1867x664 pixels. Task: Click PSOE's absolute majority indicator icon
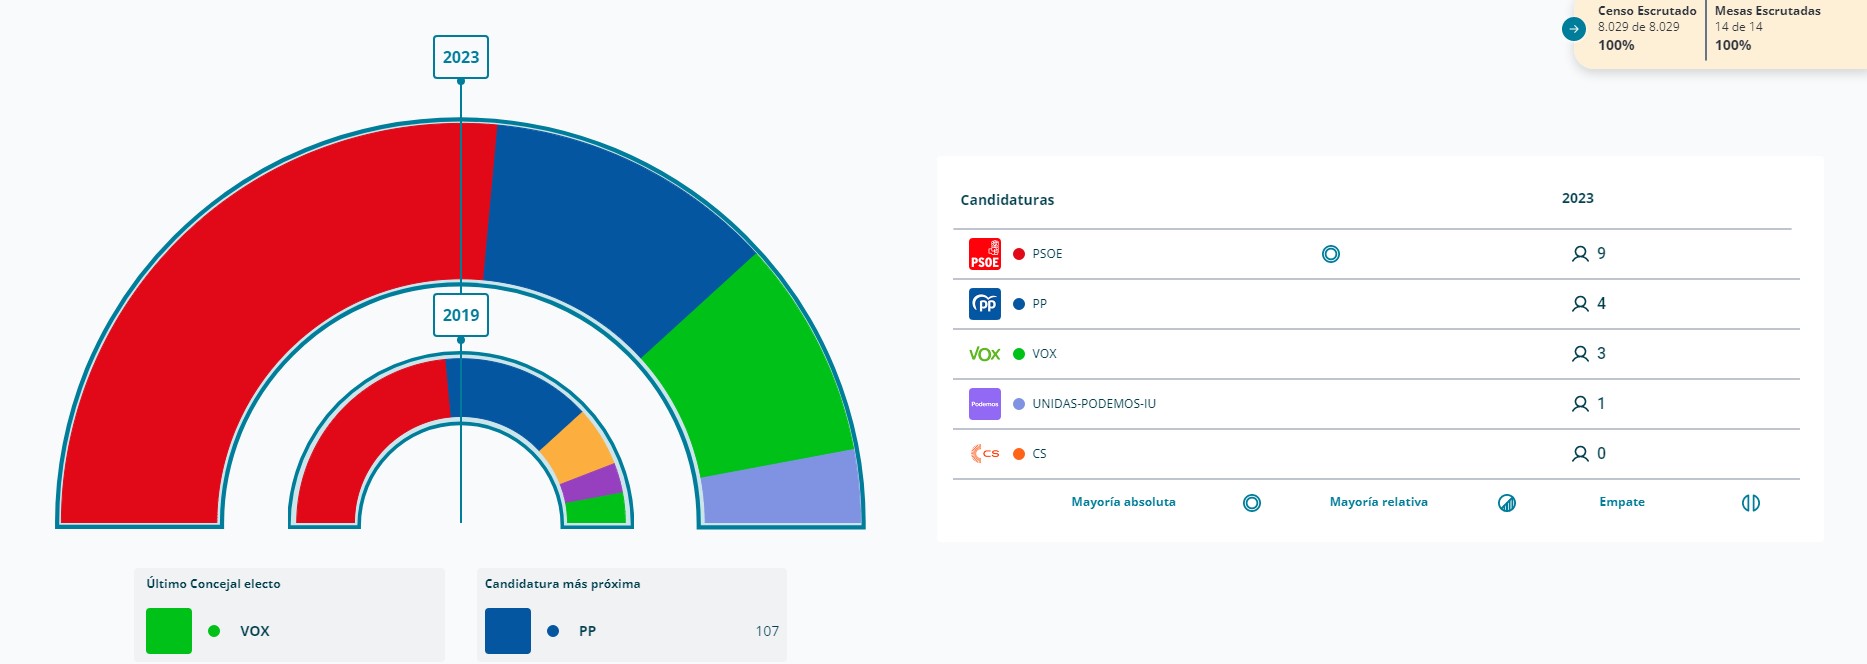[x=1331, y=254]
